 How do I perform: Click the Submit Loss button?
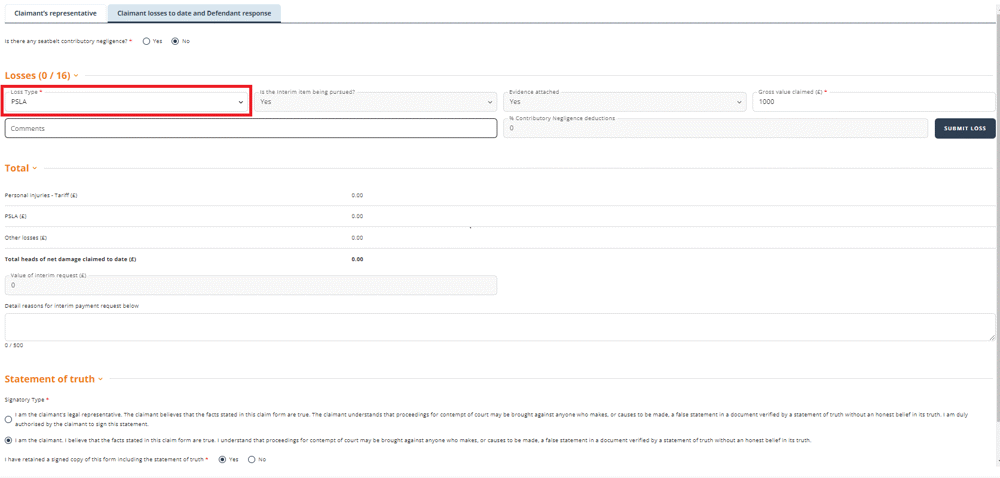coord(965,128)
